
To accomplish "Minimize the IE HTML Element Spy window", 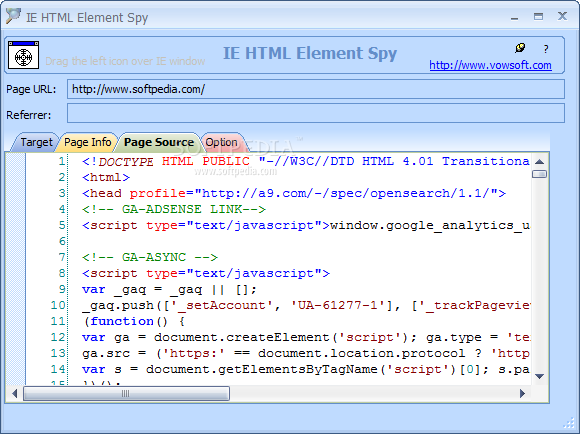I will point(515,17).
